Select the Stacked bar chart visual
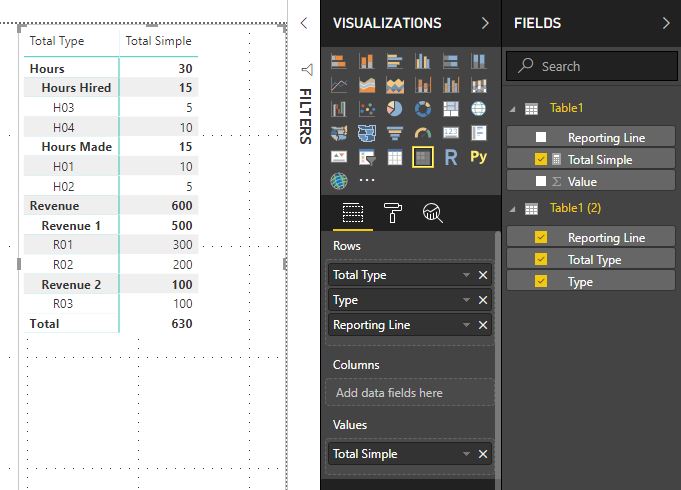The image size is (681, 490). pyautogui.click(x=339, y=61)
